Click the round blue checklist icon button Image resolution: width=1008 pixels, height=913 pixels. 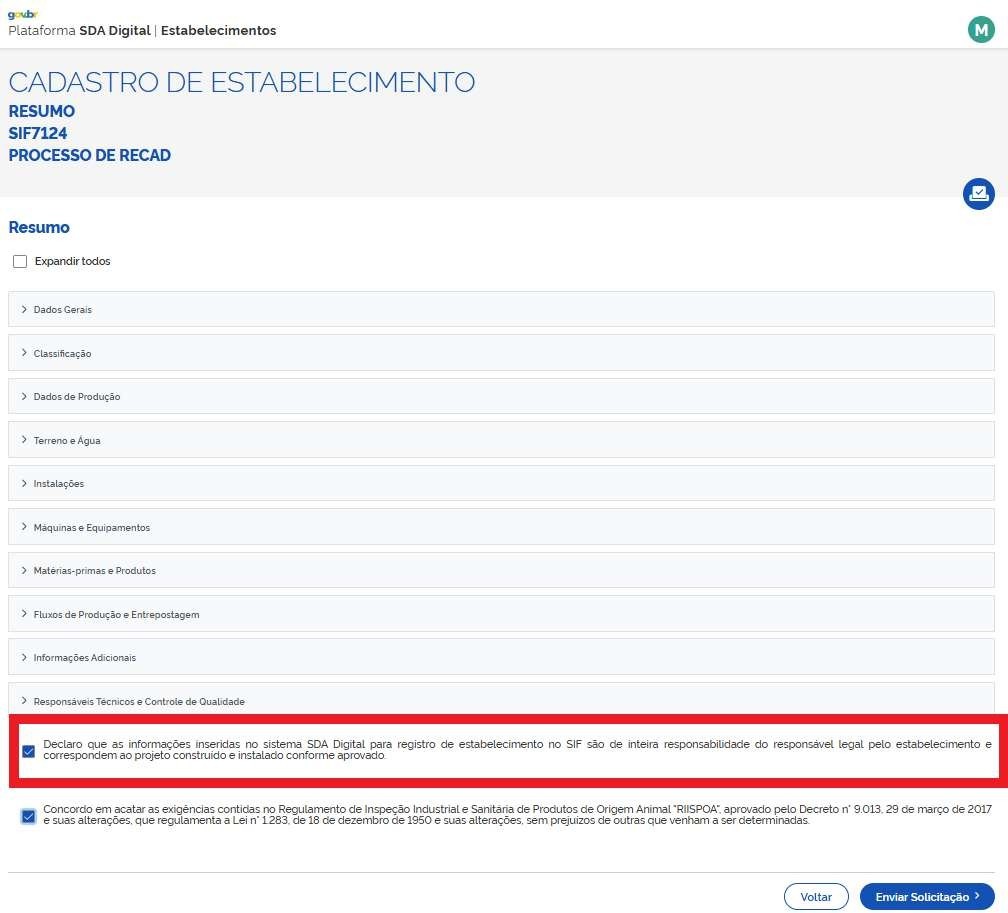978,193
